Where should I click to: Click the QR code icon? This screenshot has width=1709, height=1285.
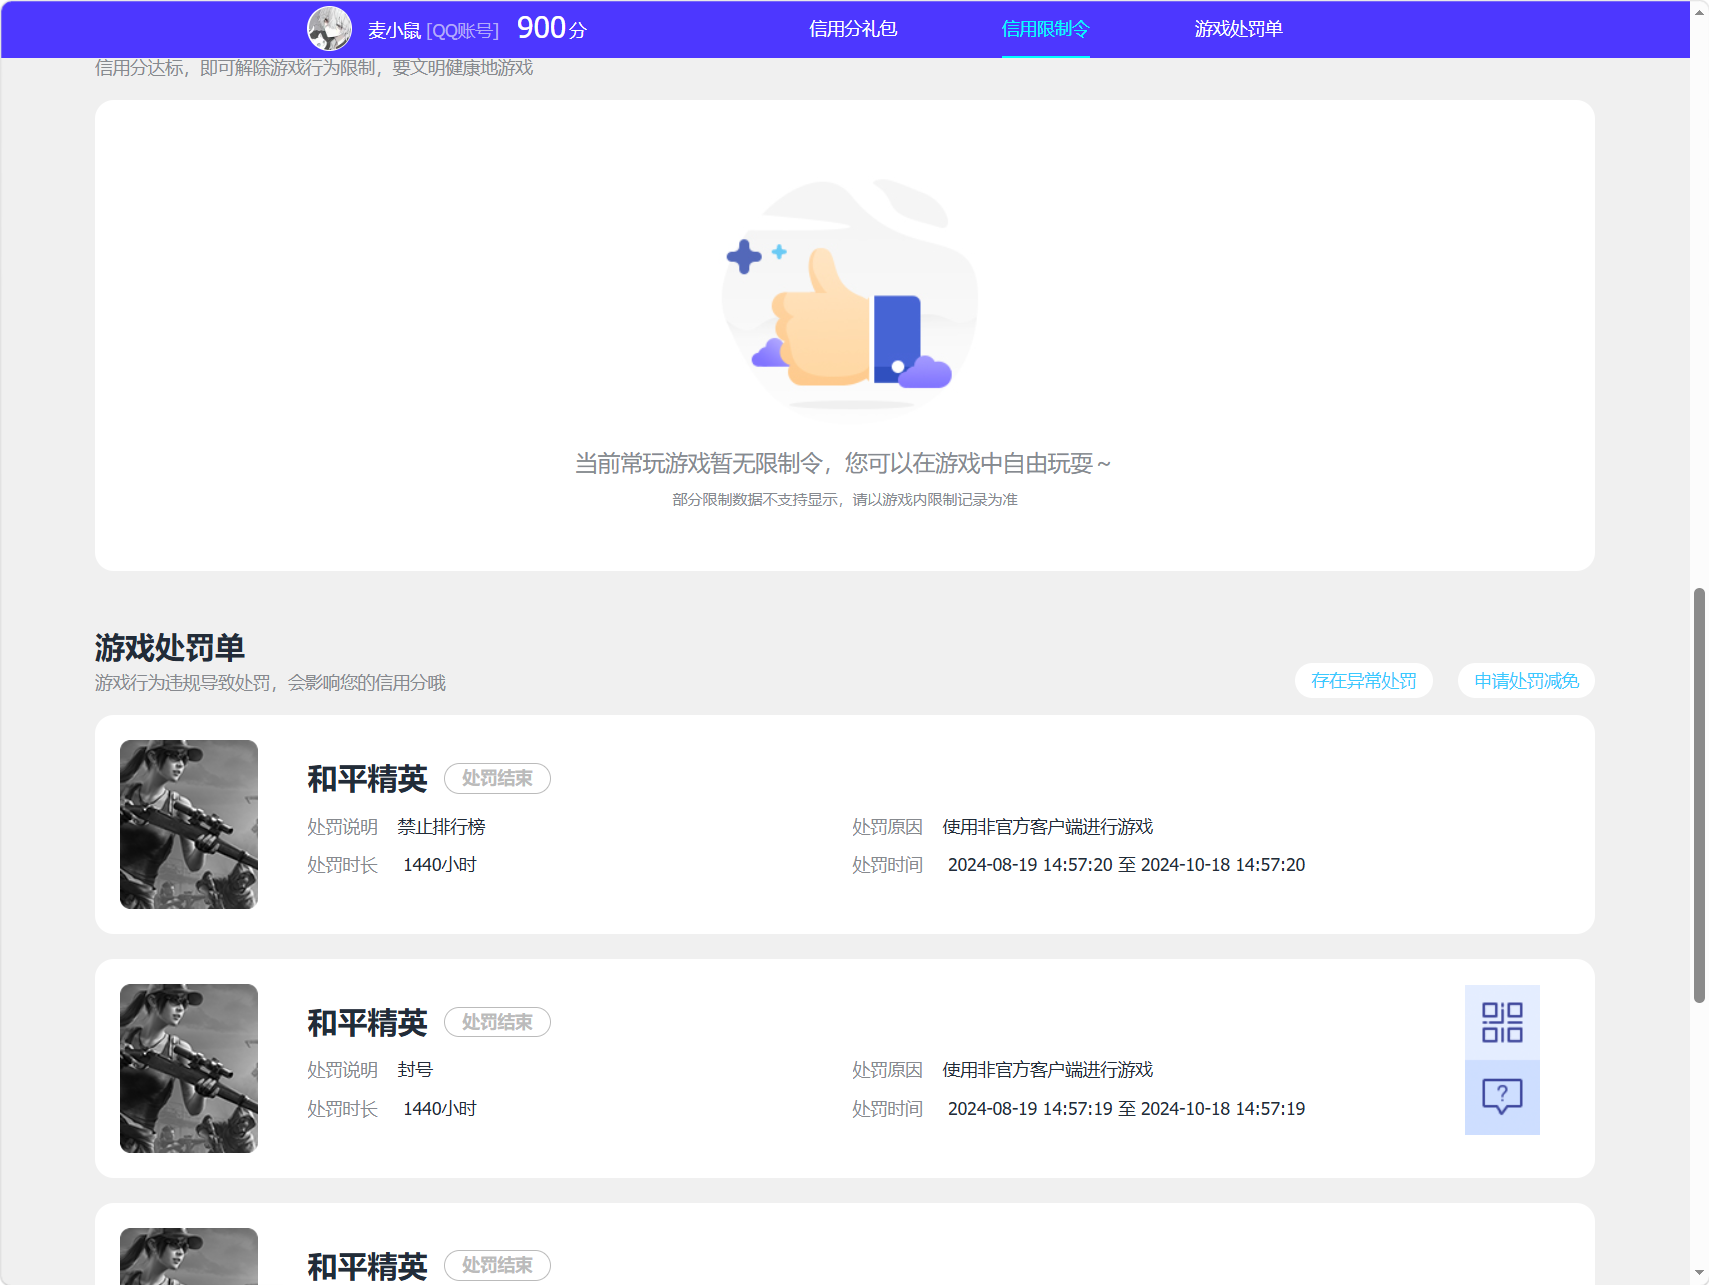tap(1502, 1022)
